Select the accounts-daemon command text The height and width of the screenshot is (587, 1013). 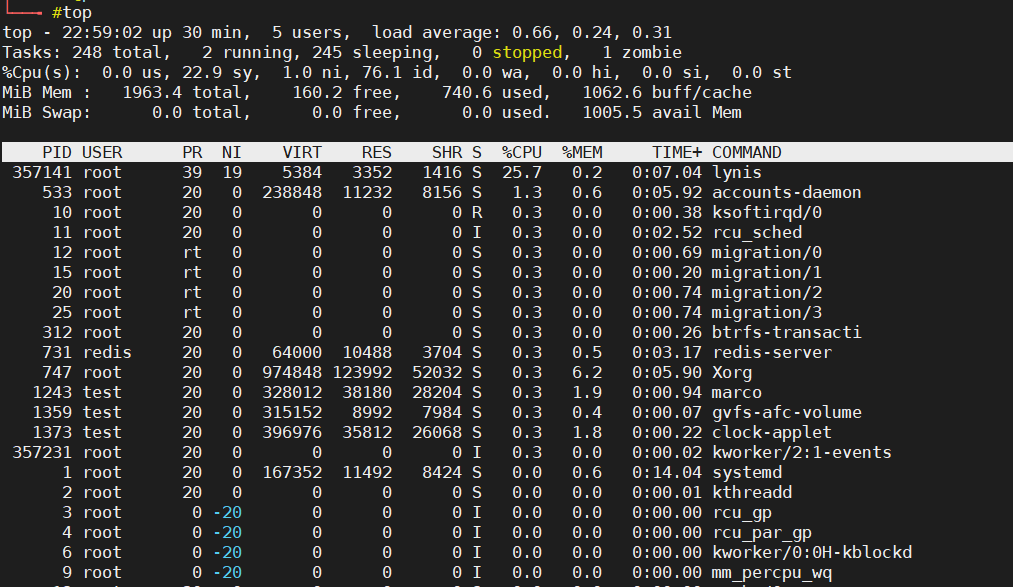tap(786, 192)
